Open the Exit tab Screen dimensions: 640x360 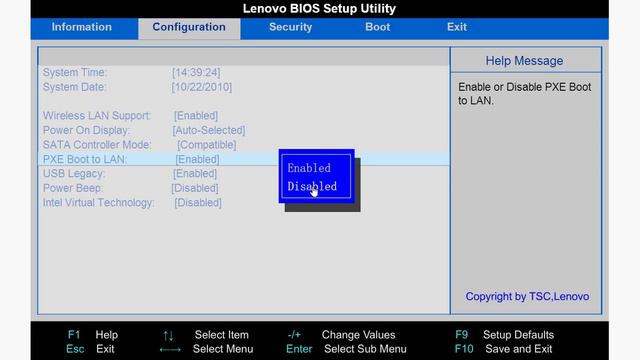click(x=456, y=27)
